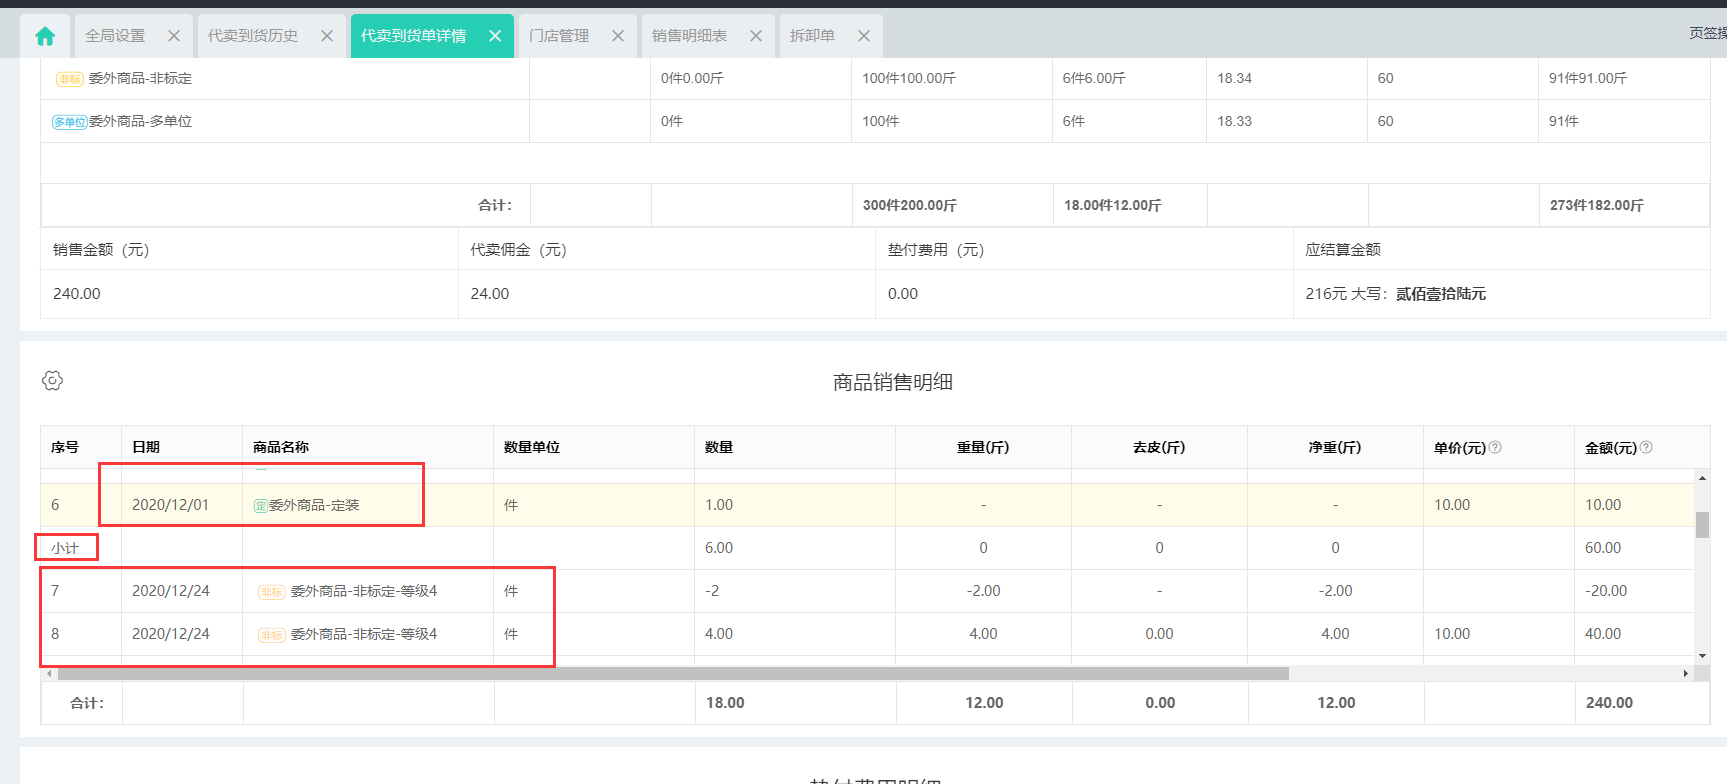Click summary total 273件182.00斤
The image size is (1727, 784).
tap(1597, 205)
